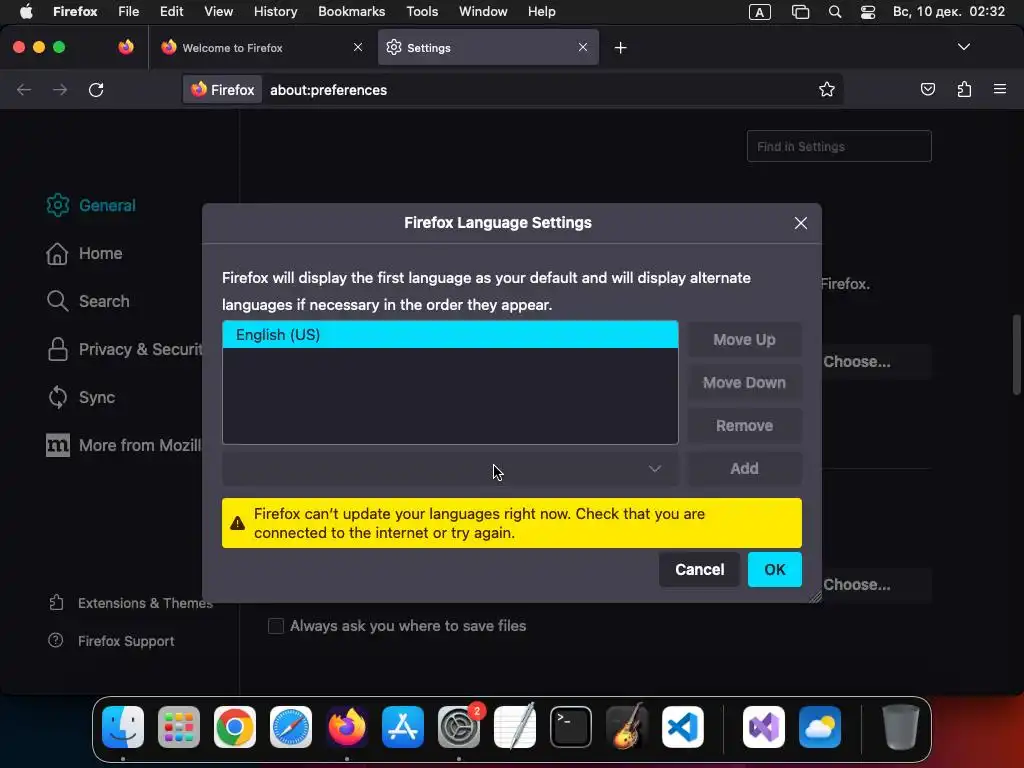Open Privacy & Security settings

pos(124,349)
